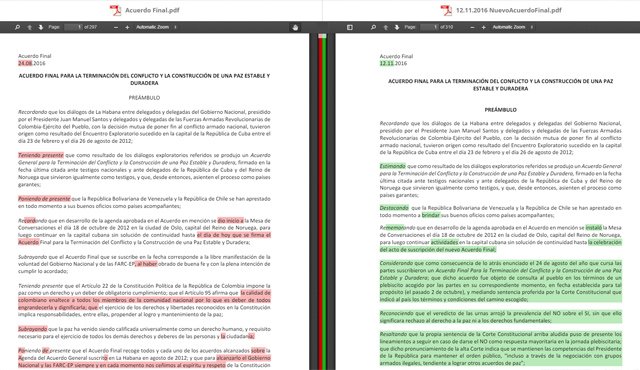Toggle the sidebar in right PDF viewer
This screenshot has width=640, height=370.
tap(350, 27)
